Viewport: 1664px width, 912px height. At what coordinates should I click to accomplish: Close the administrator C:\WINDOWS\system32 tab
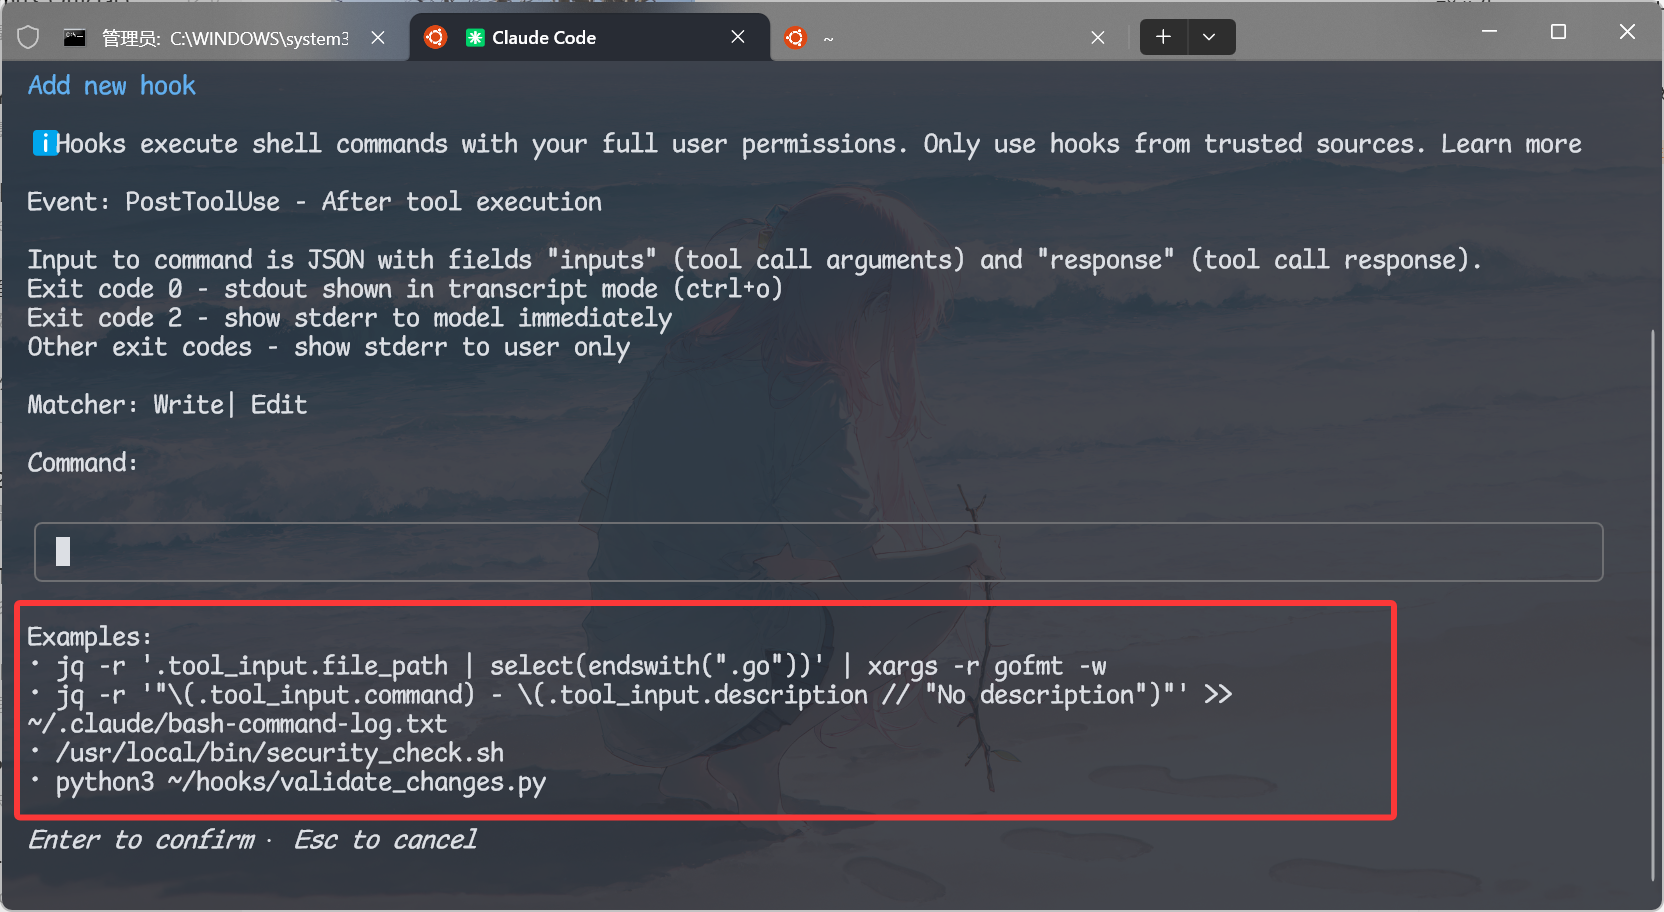click(378, 38)
